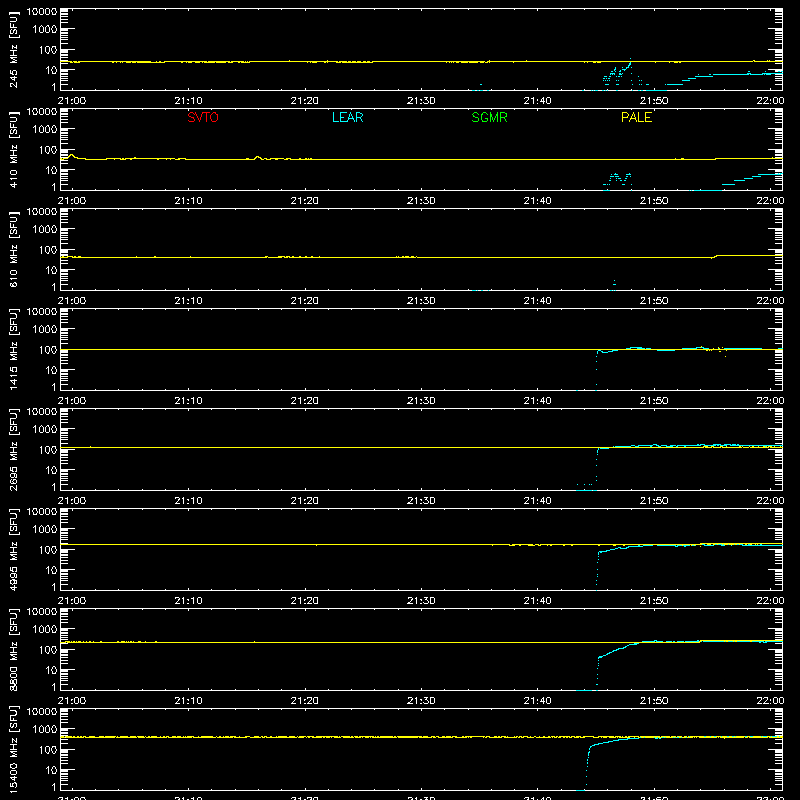Click 21:00 time label under 8800 MHz plot
The image size is (800, 800).
71,701
